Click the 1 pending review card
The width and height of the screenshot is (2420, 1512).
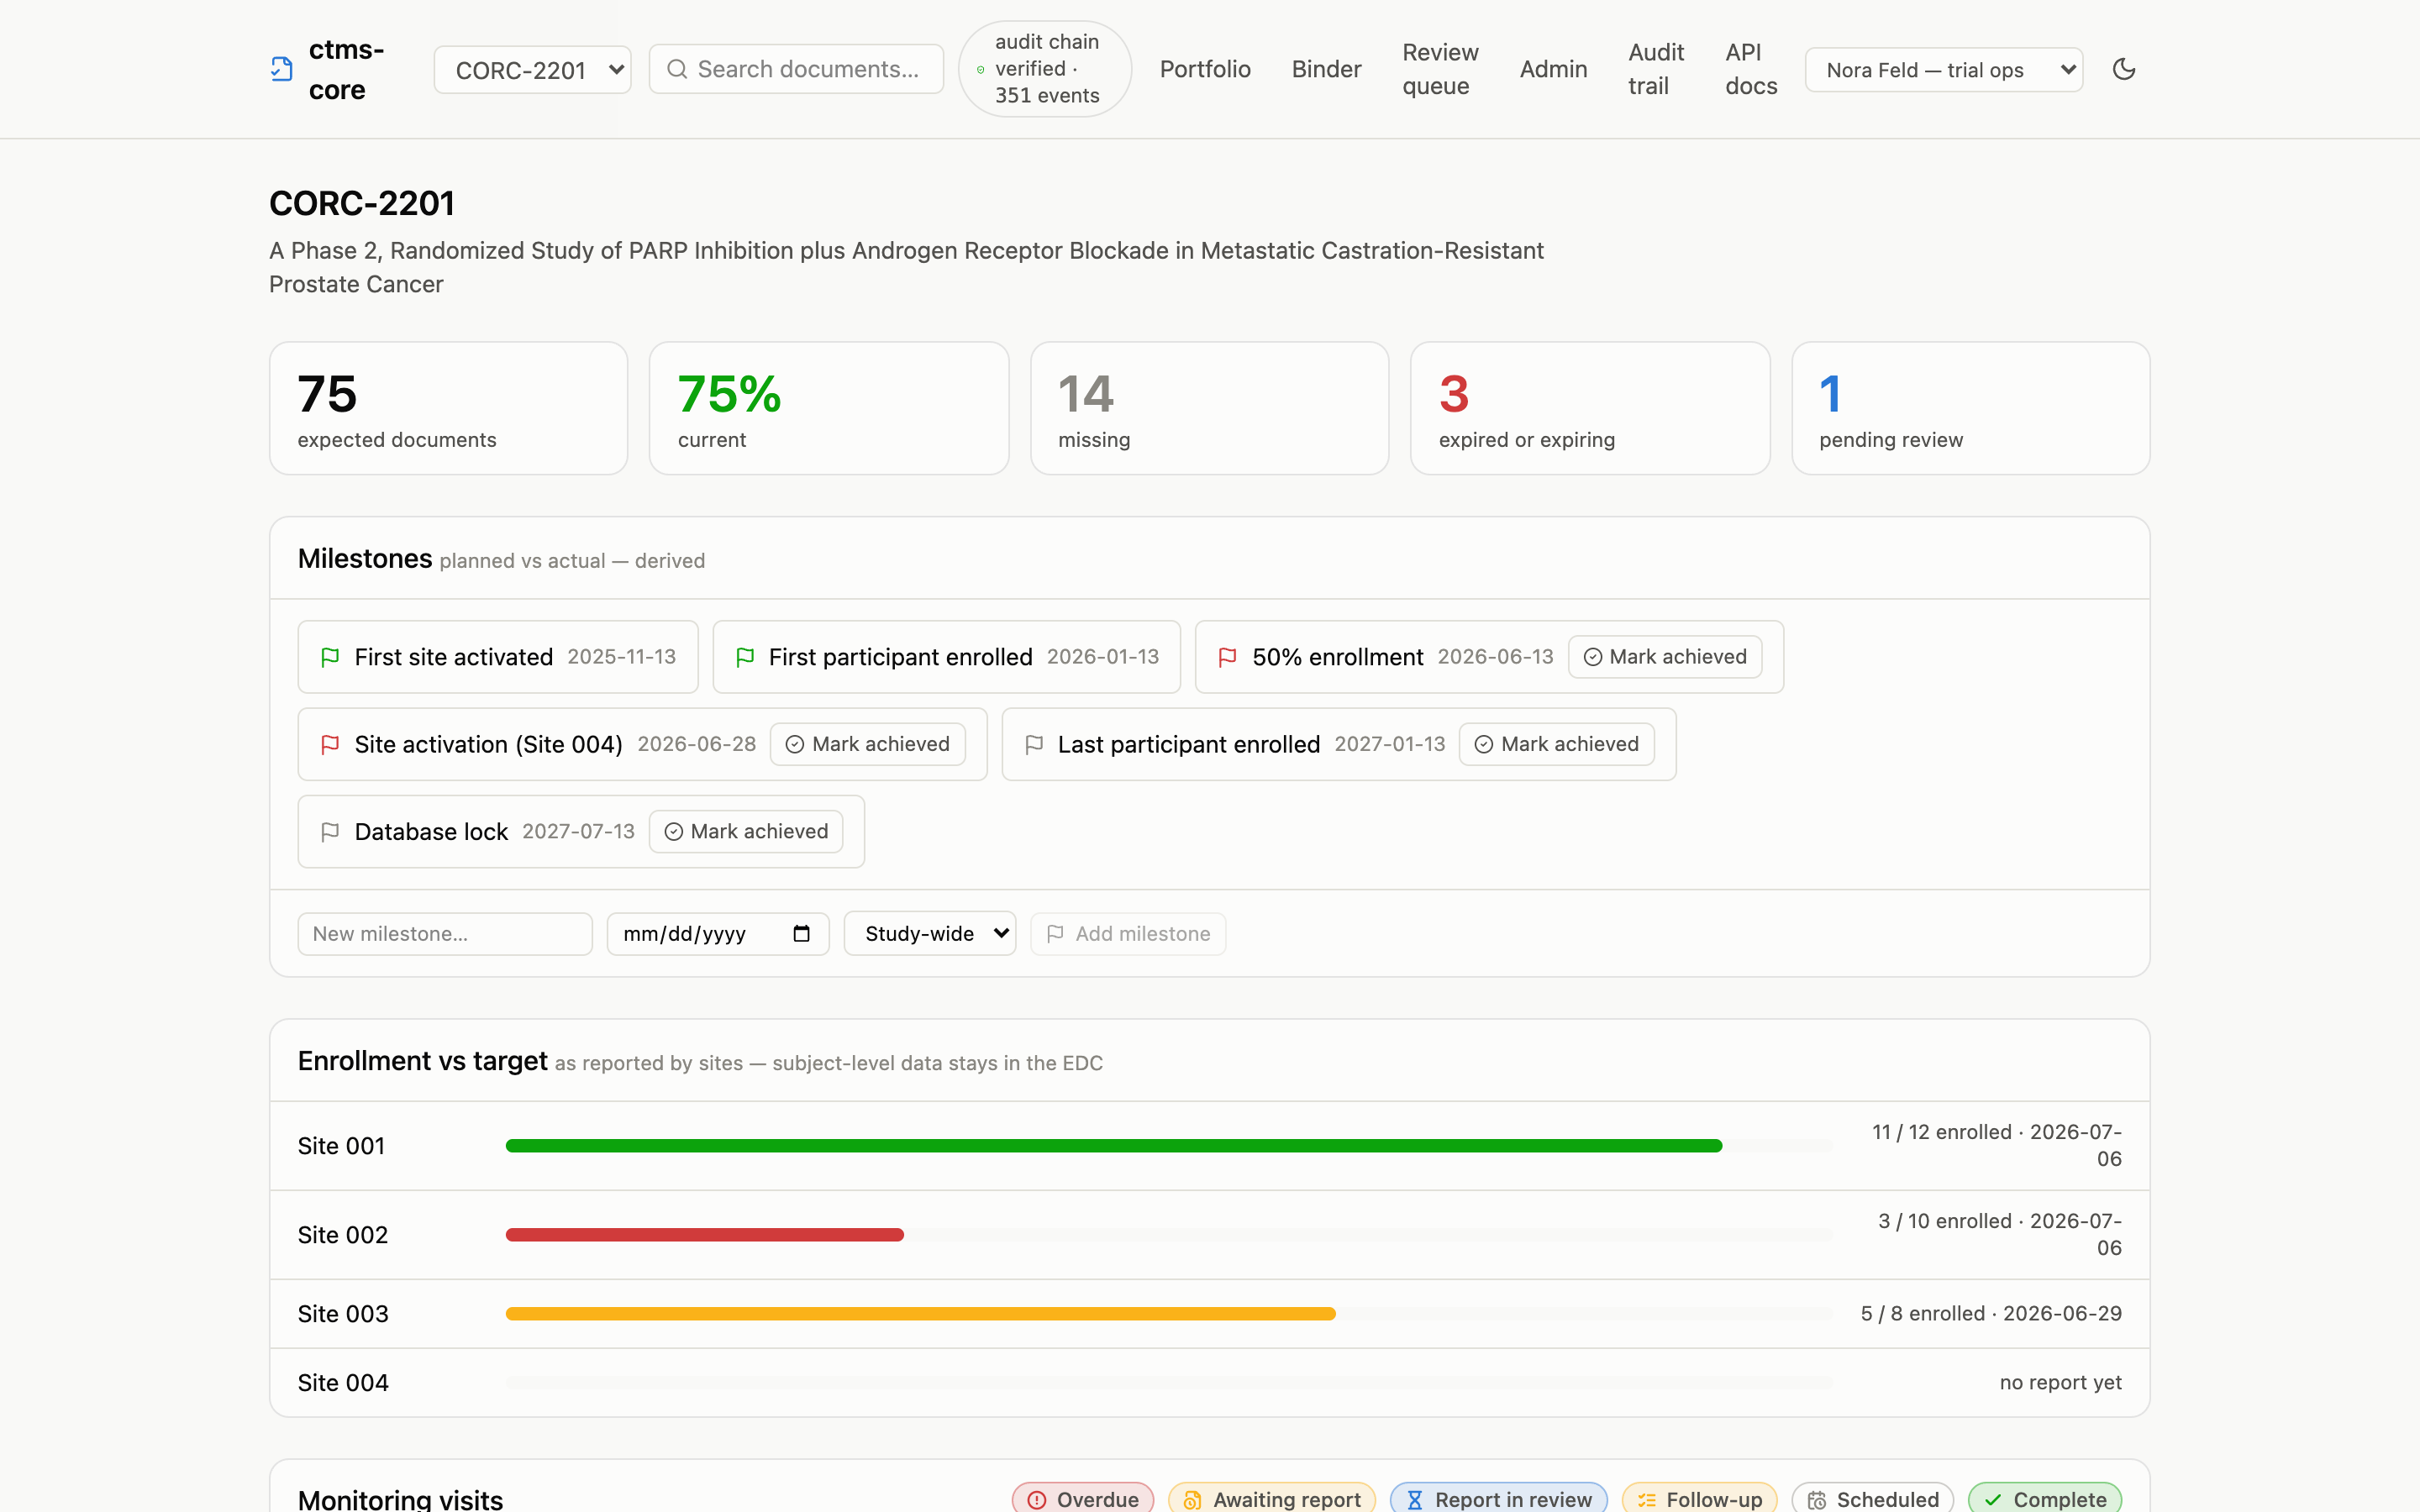(1971, 408)
